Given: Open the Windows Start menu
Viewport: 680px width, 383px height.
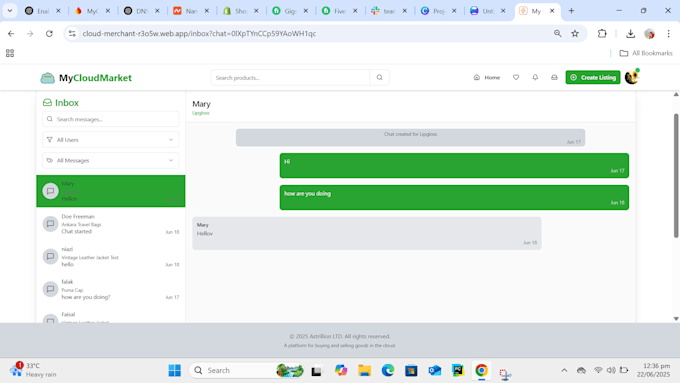Looking at the screenshot, I should tap(174, 370).
